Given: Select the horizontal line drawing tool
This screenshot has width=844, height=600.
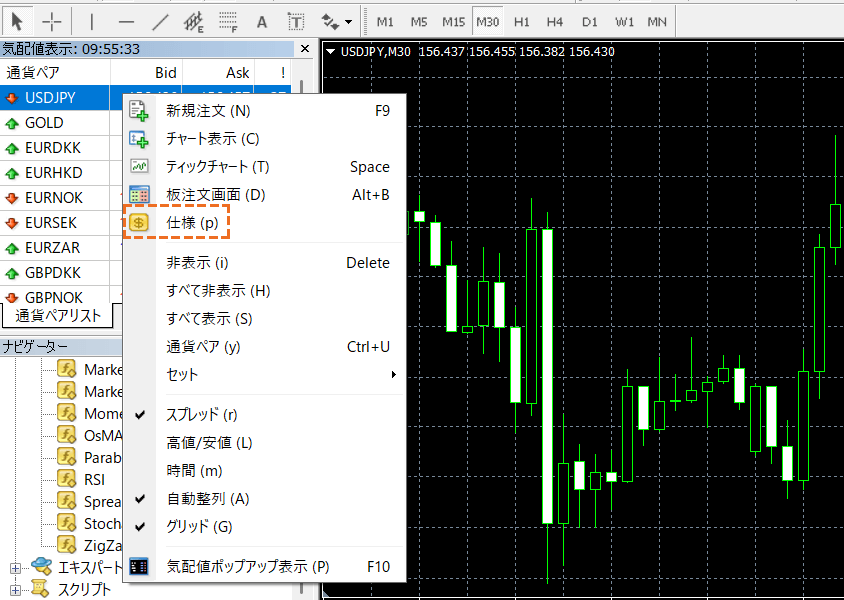Looking at the screenshot, I should tap(126, 21).
